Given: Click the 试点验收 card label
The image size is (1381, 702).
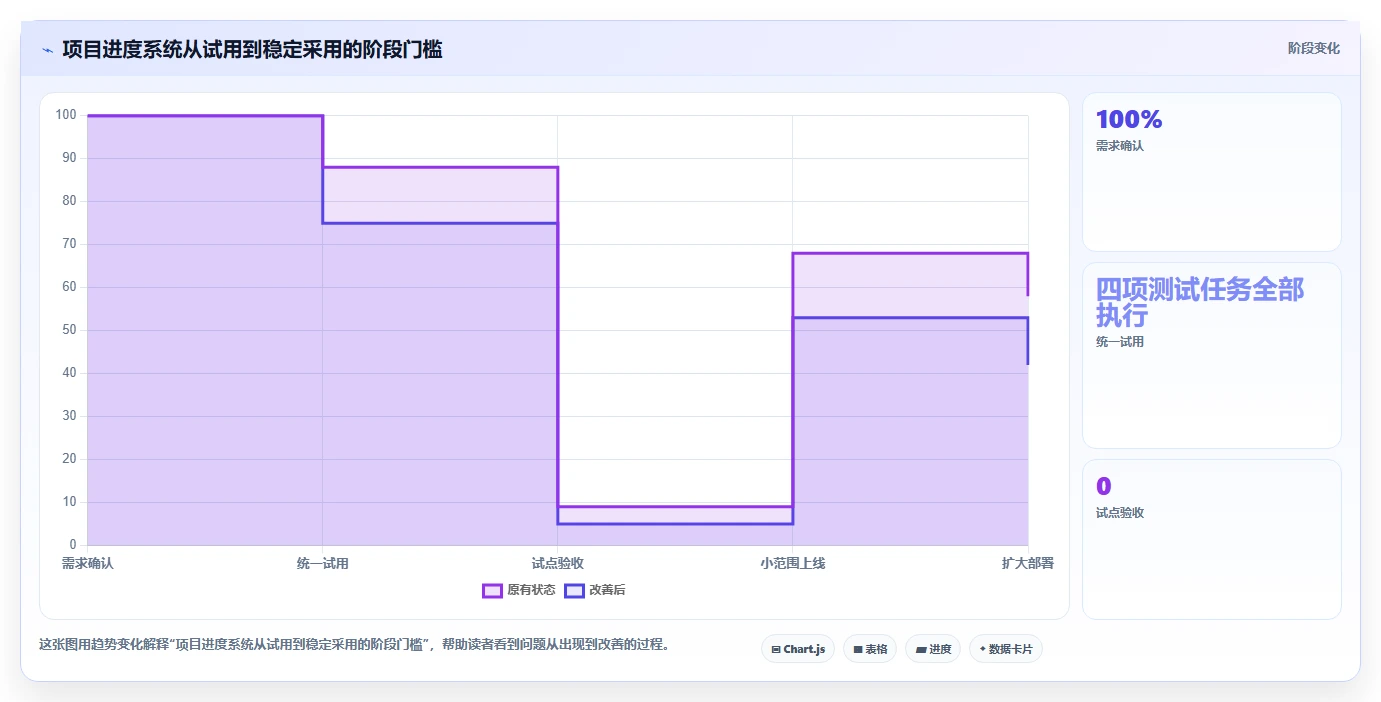Looking at the screenshot, I should coord(1120,513).
